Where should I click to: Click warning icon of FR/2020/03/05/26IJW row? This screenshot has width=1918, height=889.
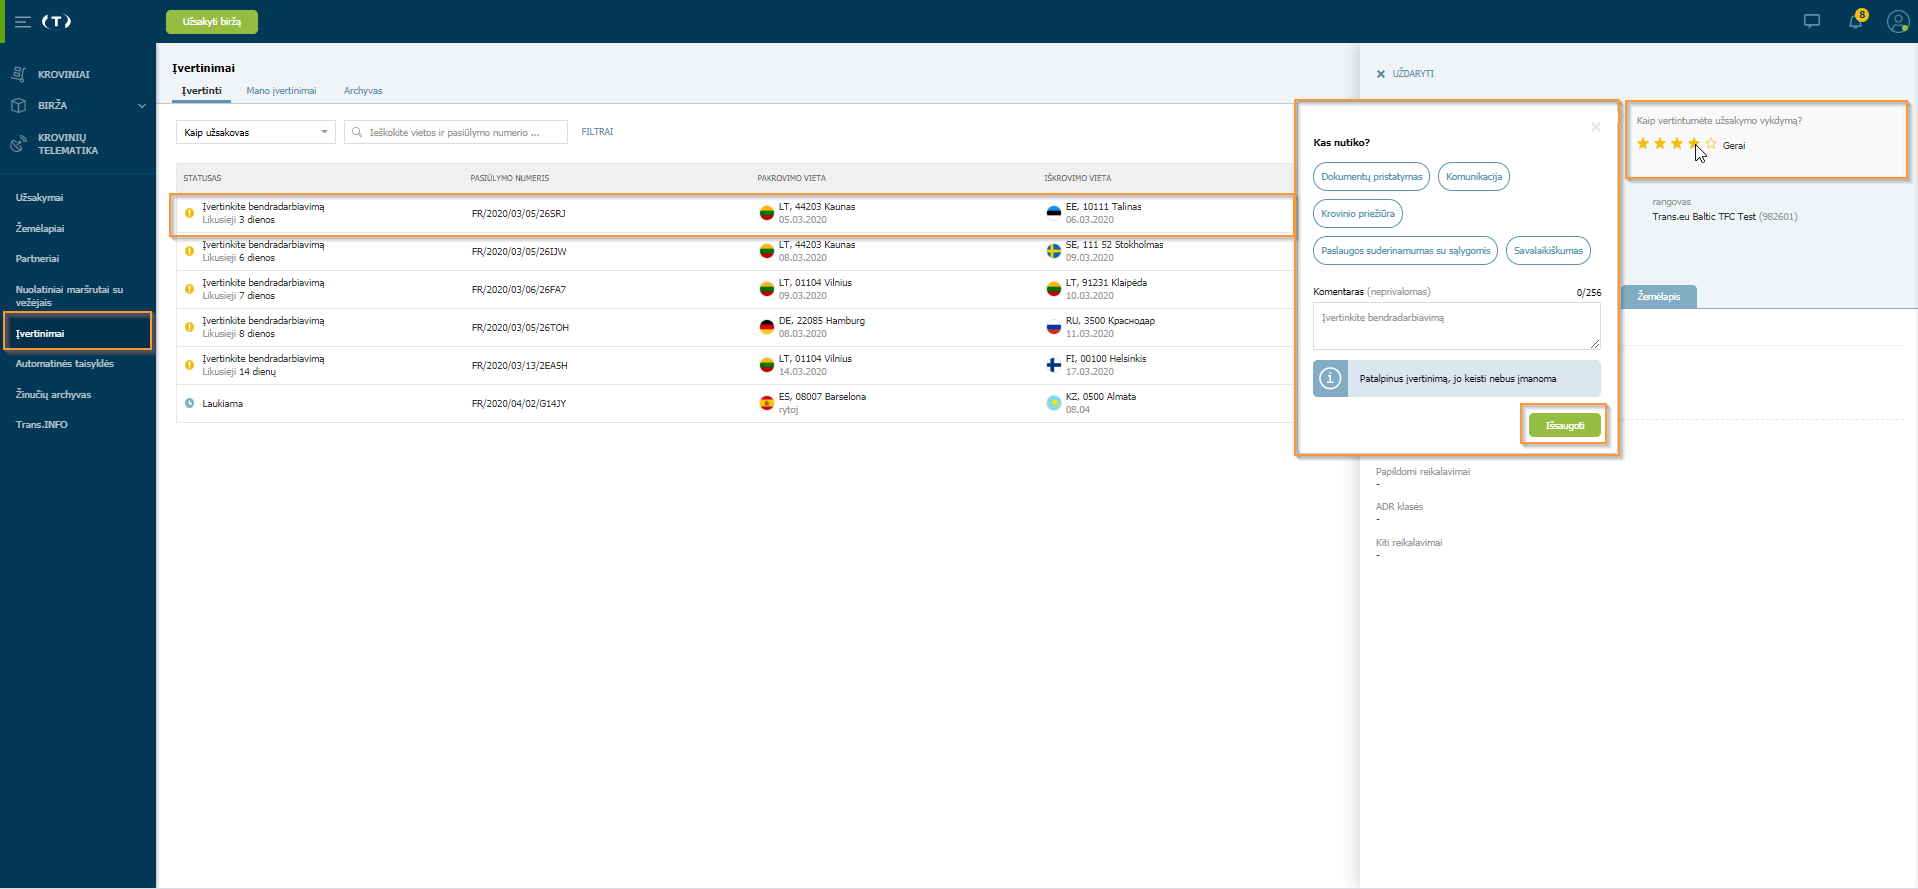pyautogui.click(x=189, y=251)
